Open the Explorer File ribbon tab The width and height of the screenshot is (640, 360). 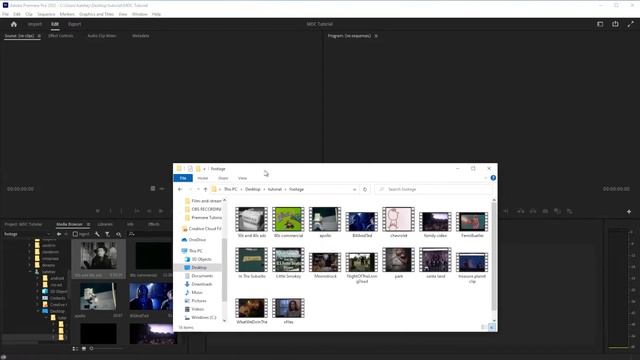pyautogui.click(x=183, y=178)
